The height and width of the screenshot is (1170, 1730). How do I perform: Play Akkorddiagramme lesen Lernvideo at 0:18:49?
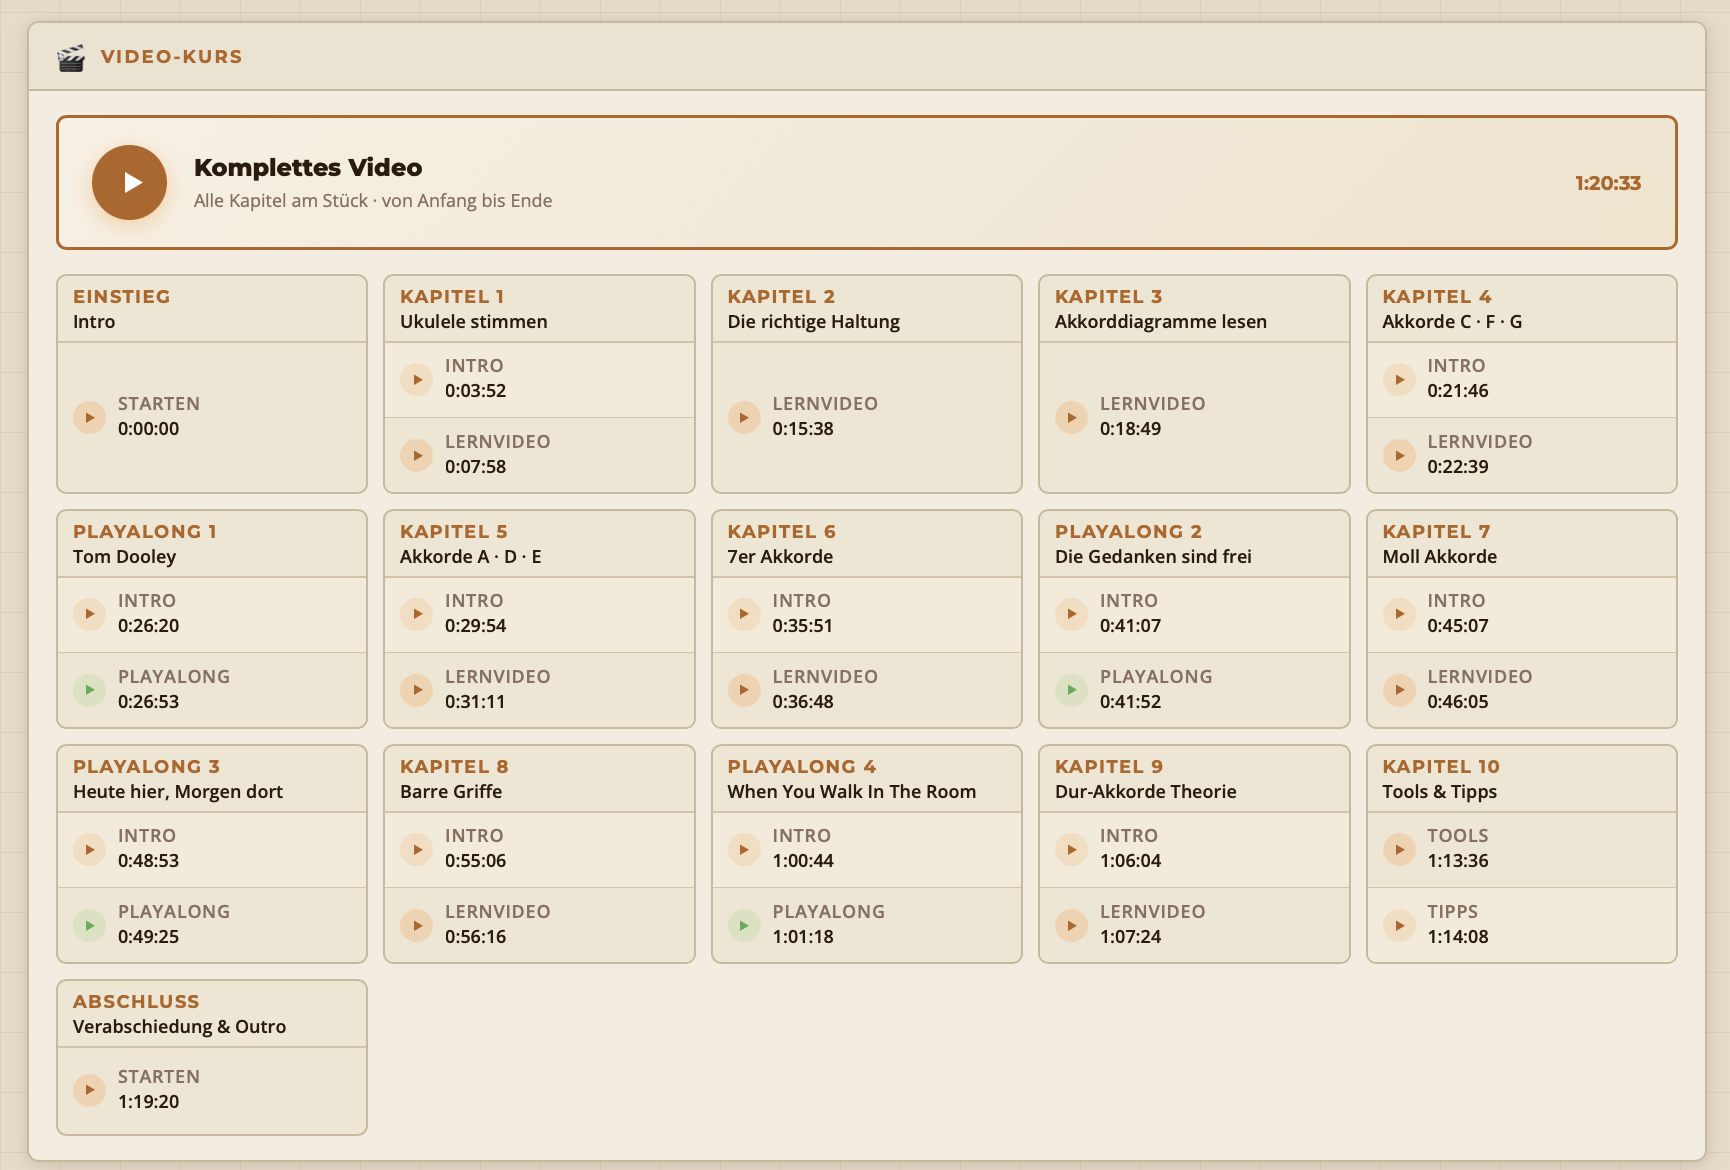pyautogui.click(x=1071, y=417)
